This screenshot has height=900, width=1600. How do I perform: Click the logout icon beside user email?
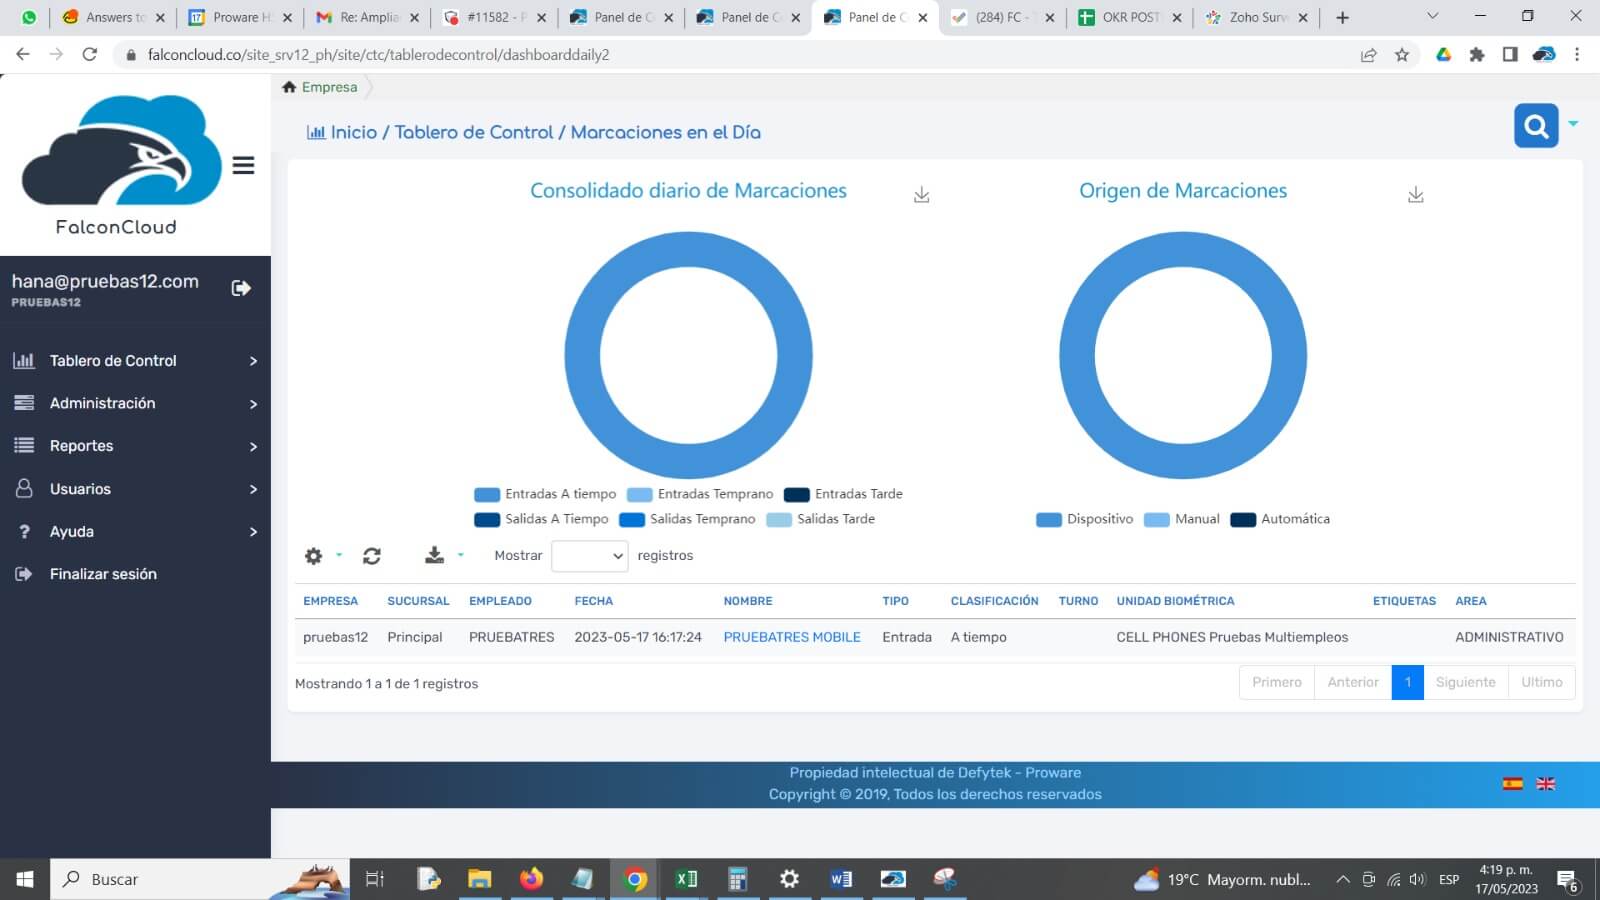coord(241,288)
